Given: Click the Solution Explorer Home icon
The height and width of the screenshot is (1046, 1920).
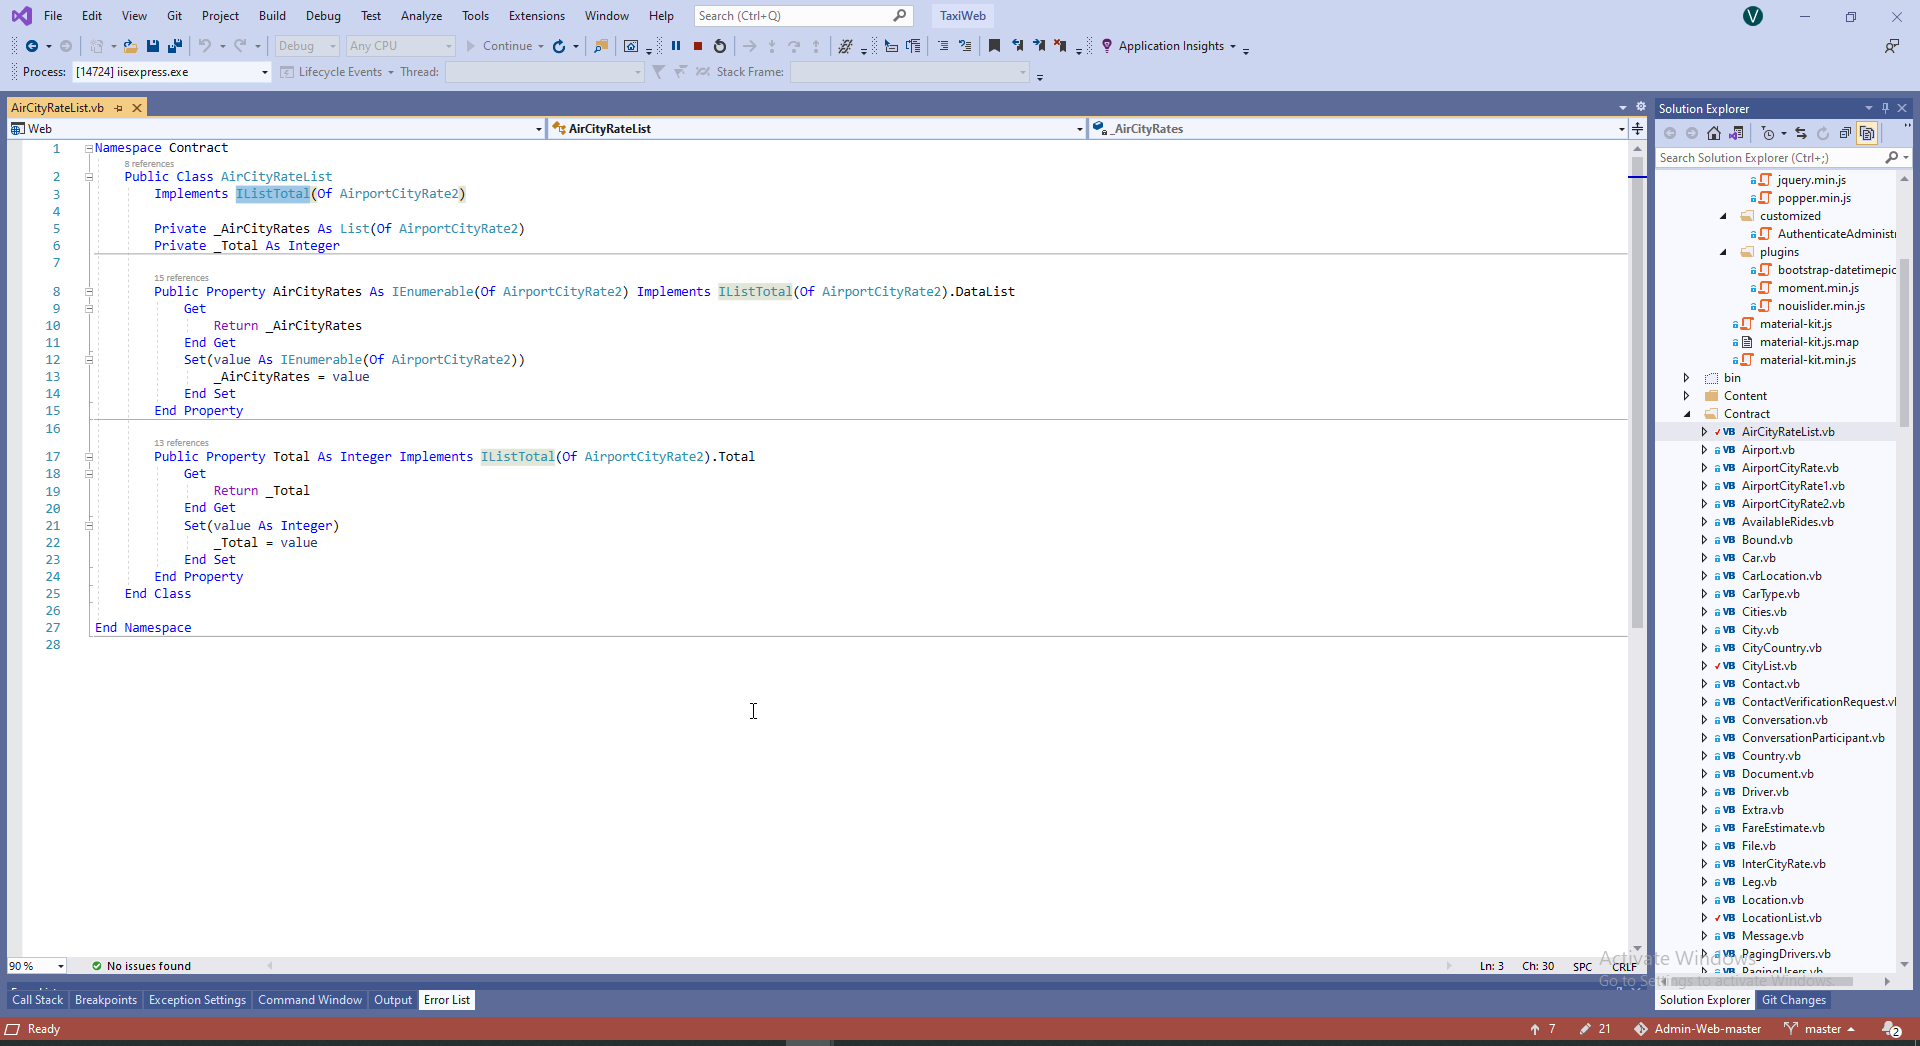Looking at the screenshot, I should pyautogui.click(x=1714, y=133).
